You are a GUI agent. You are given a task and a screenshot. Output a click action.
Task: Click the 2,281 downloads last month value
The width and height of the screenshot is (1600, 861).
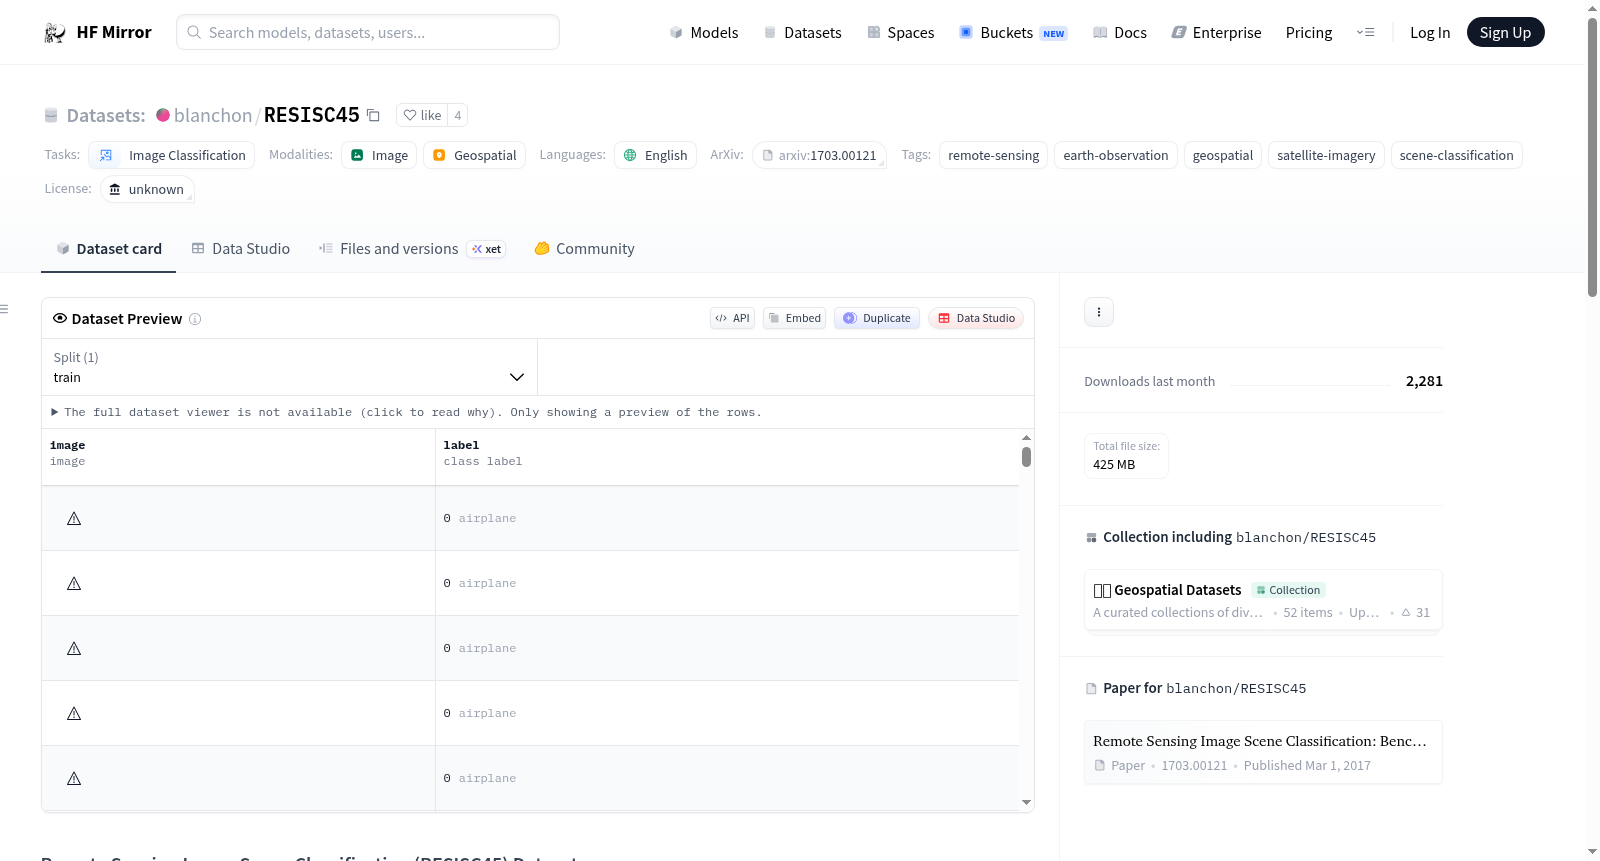click(1424, 381)
